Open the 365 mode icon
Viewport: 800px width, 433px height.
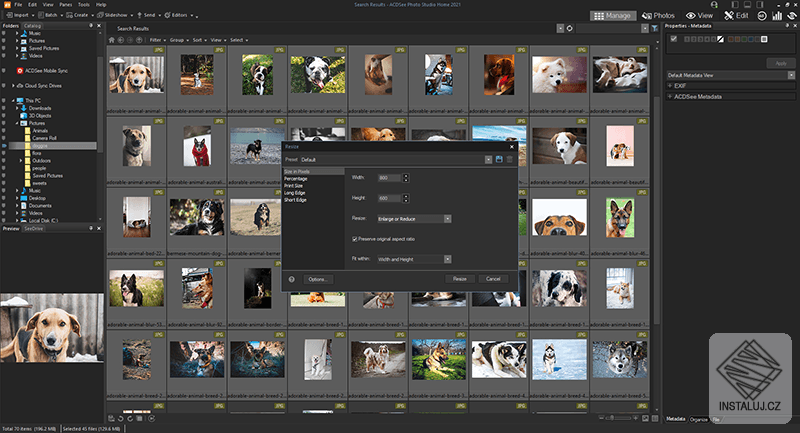click(x=761, y=16)
